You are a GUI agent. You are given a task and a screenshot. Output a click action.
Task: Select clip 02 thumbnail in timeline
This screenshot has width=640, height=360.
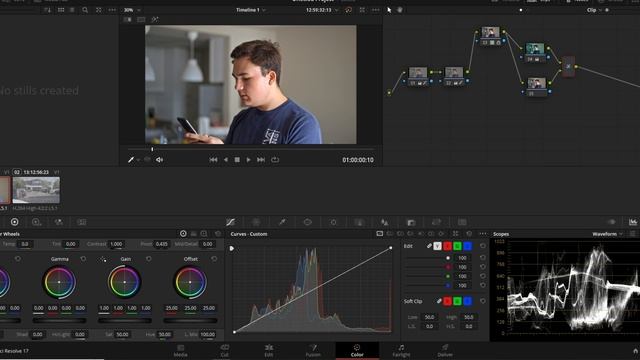point(36,190)
